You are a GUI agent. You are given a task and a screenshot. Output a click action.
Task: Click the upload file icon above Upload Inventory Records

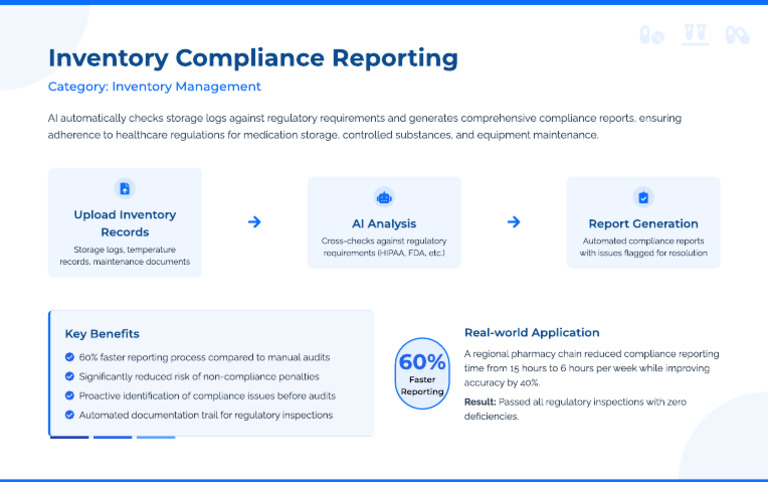[x=125, y=189]
